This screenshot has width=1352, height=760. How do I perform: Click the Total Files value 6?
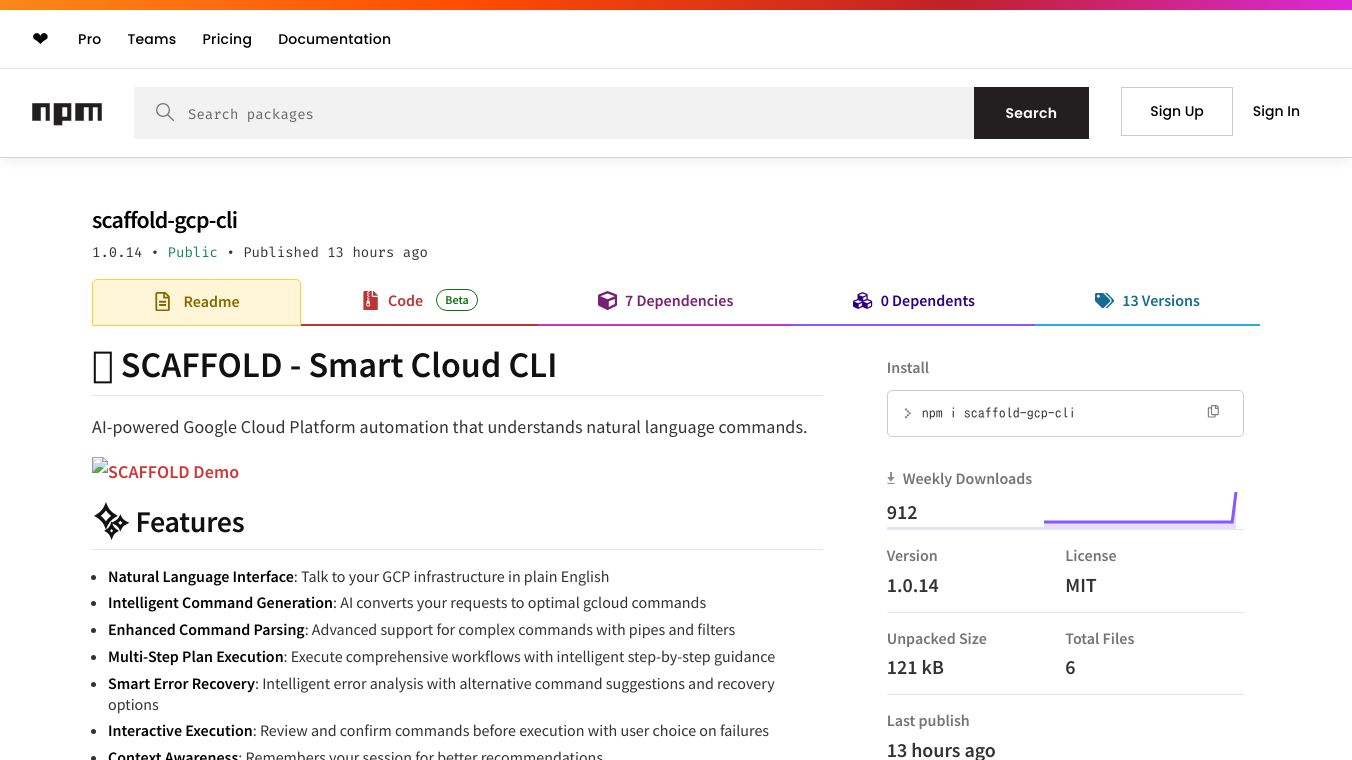point(1070,667)
